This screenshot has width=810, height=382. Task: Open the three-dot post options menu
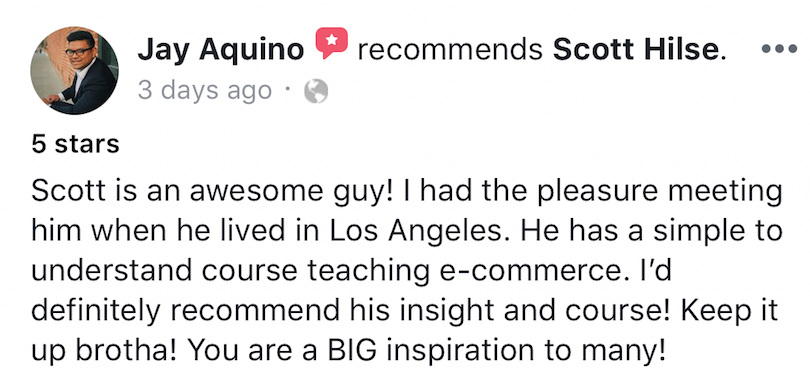(x=780, y=49)
